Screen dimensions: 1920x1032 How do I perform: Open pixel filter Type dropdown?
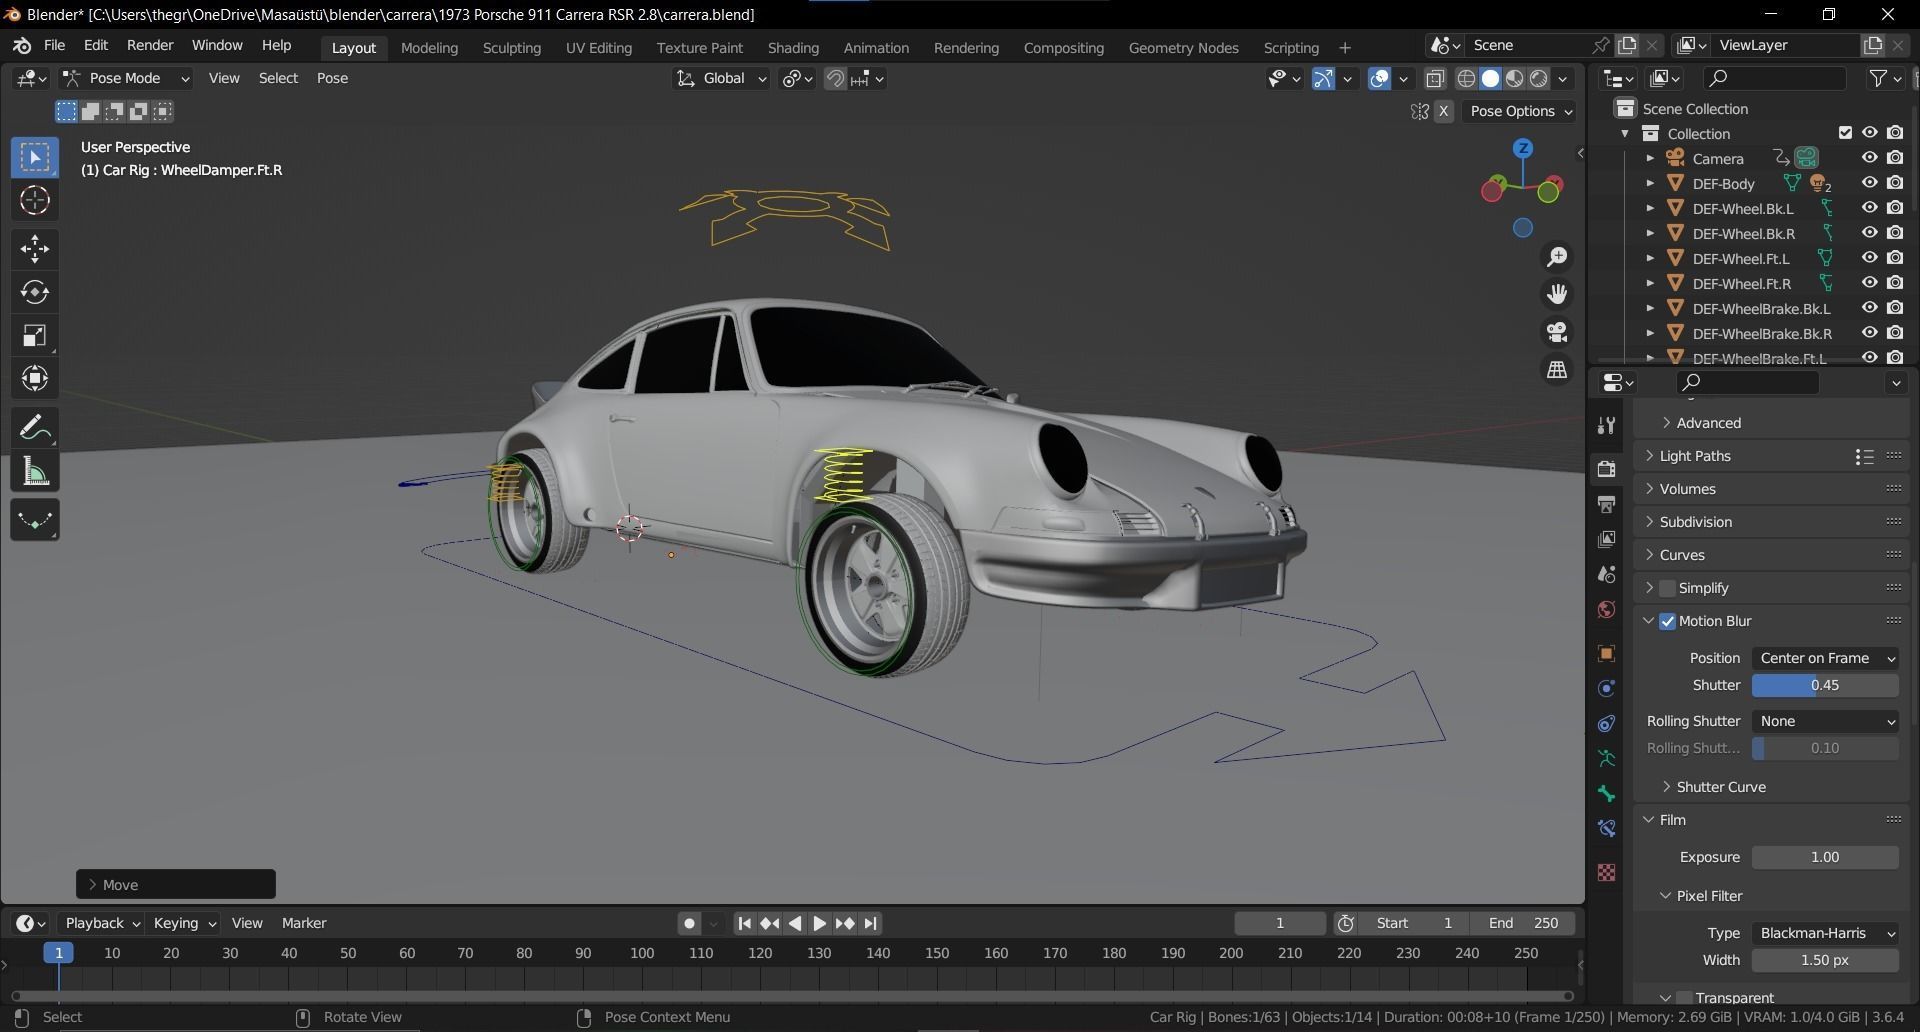[1825, 933]
